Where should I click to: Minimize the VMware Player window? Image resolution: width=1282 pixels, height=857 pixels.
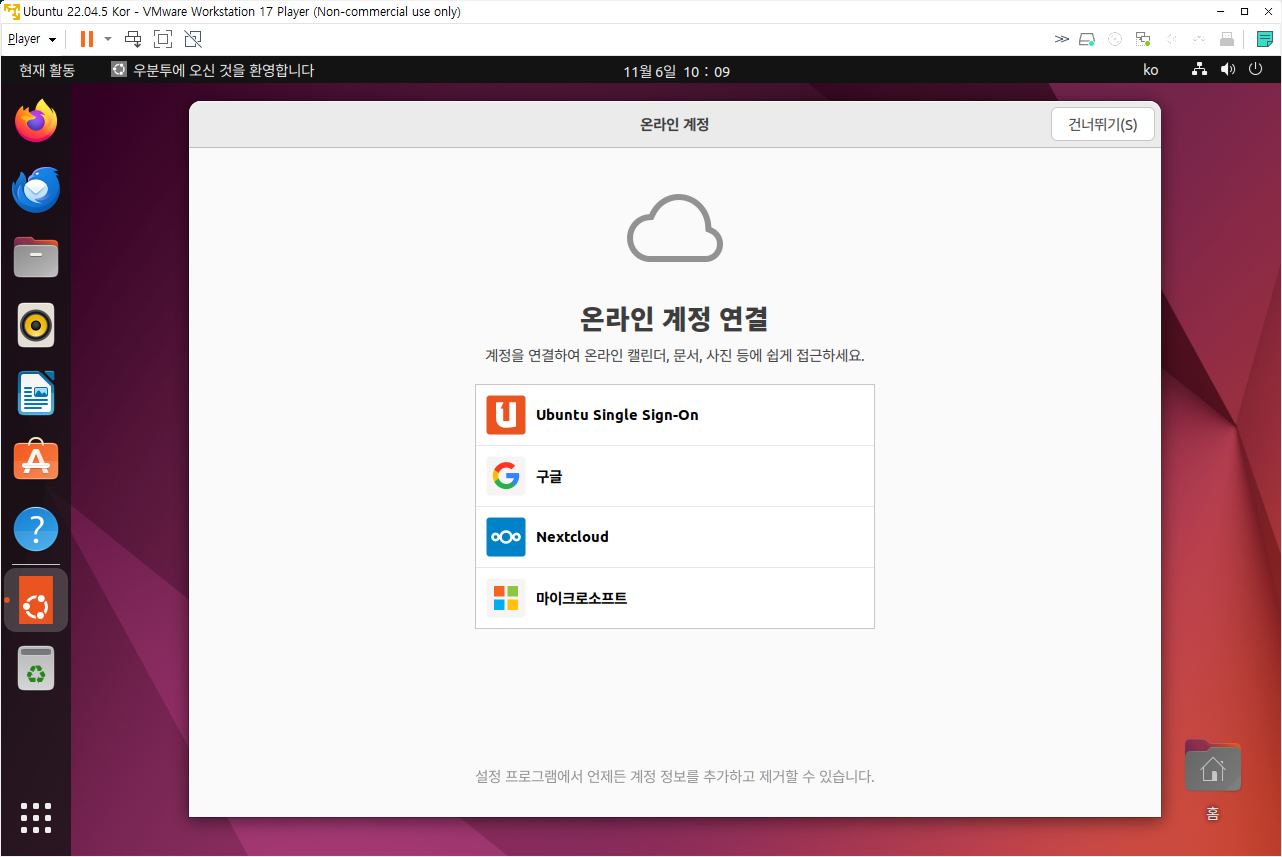1219,11
